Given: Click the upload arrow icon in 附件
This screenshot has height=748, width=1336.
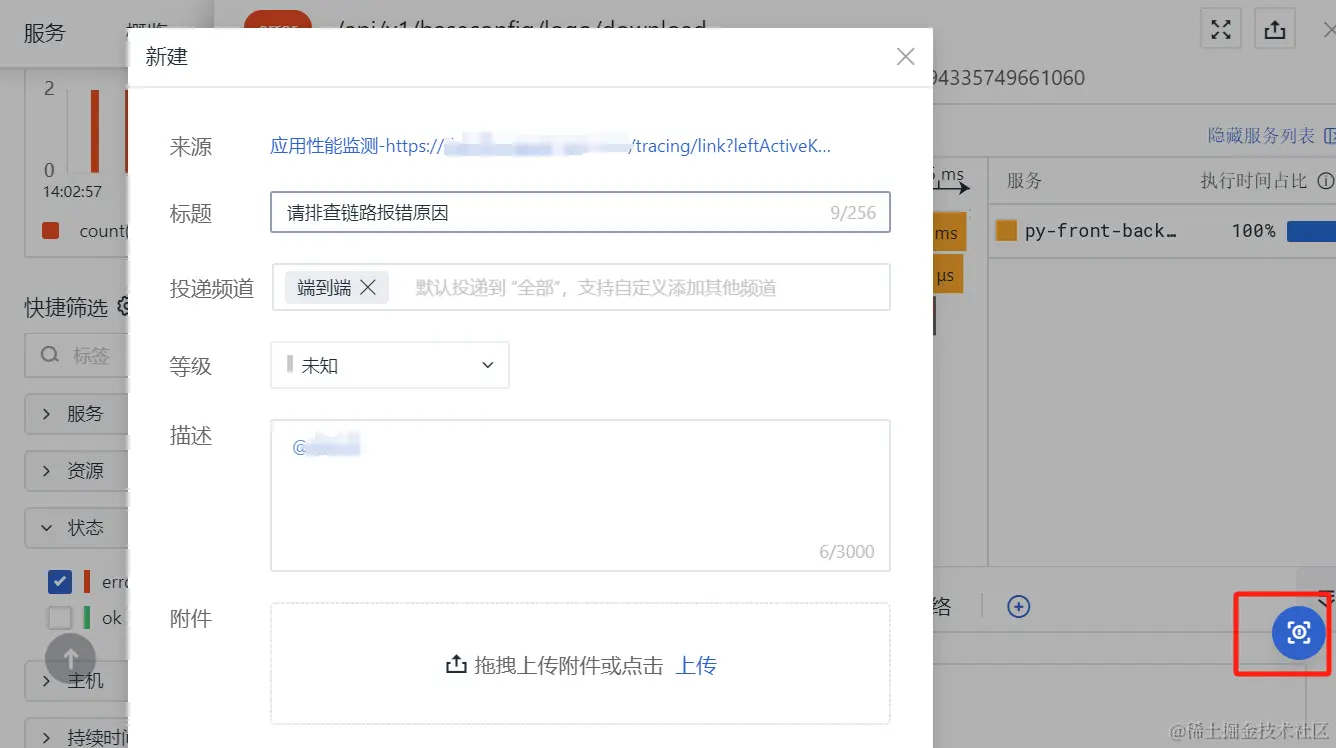Looking at the screenshot, I should (x=456, y=665).
